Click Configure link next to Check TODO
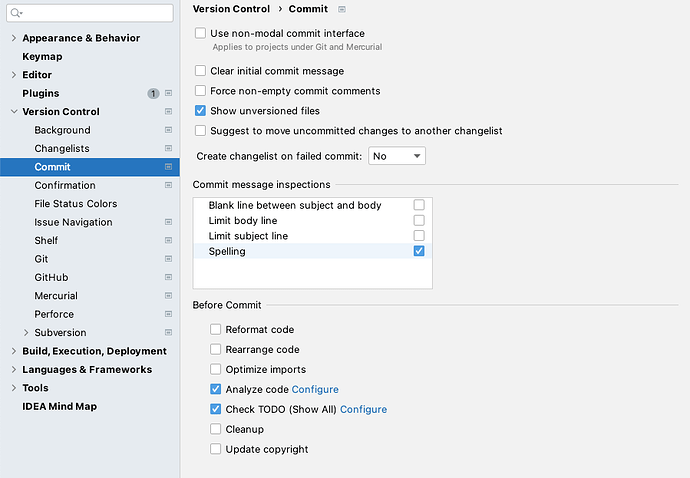 click(x=363, y=409)
